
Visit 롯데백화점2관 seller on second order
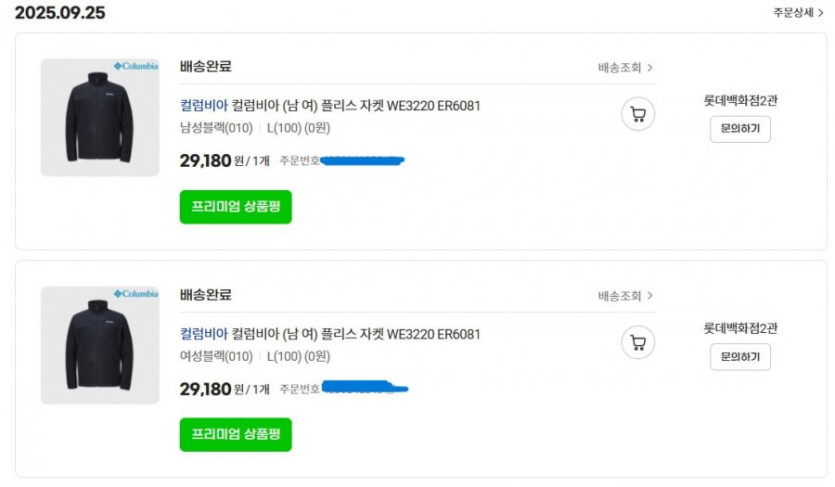pyautogui.click(x=740, y=328)
